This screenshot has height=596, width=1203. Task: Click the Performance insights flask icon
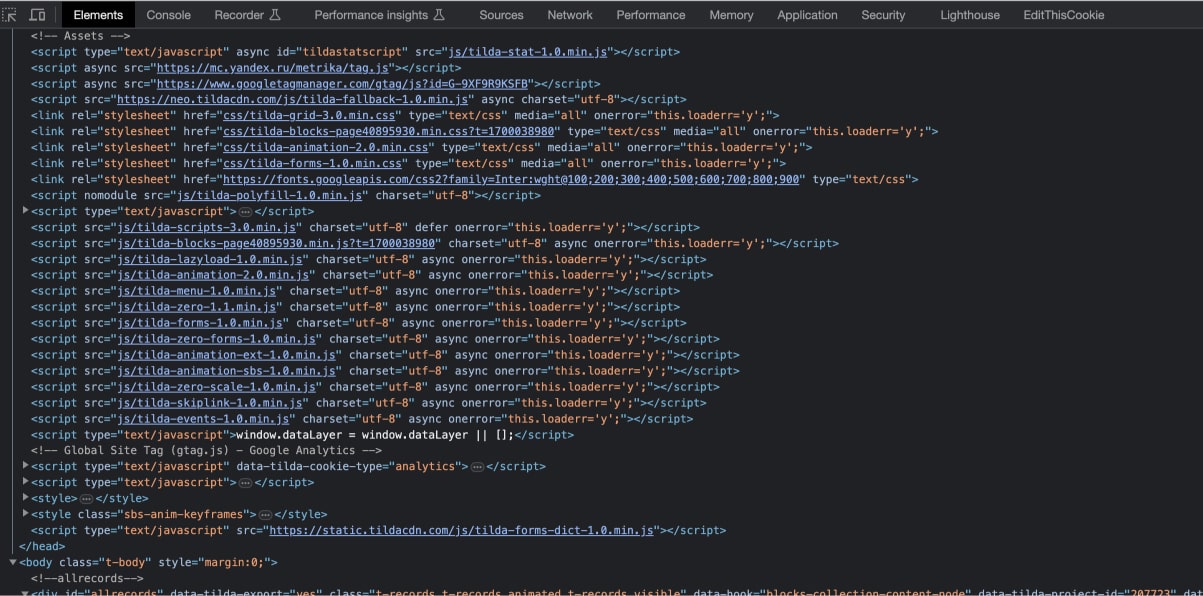[x=437, y=15]
